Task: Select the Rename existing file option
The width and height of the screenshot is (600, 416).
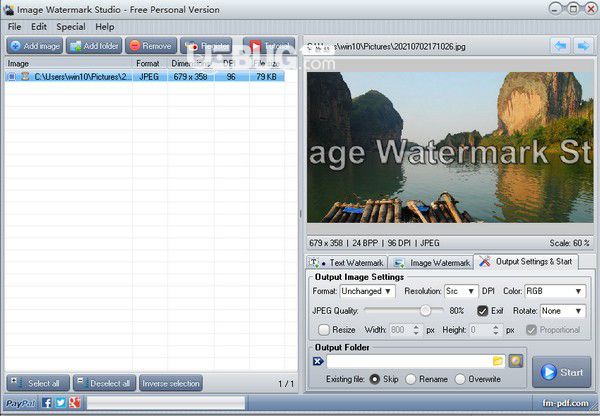Action: (x=411, y=379)
